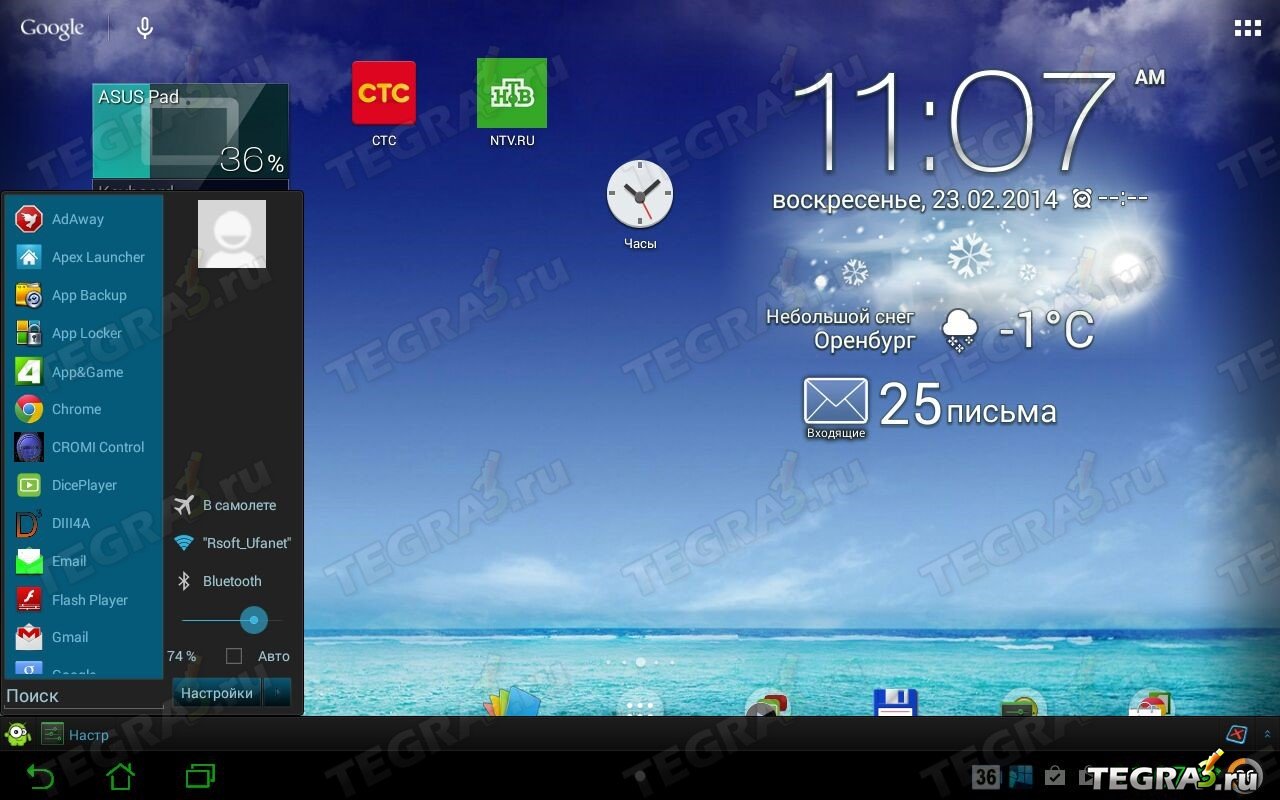Click the green monster start button
The width and height of the screenshot is (1280, 800).
[x=18, y=735]
